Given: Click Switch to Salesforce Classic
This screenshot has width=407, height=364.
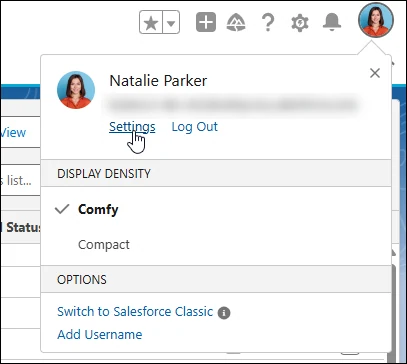Looking at the screenshot, I should [x=135, y=312].
